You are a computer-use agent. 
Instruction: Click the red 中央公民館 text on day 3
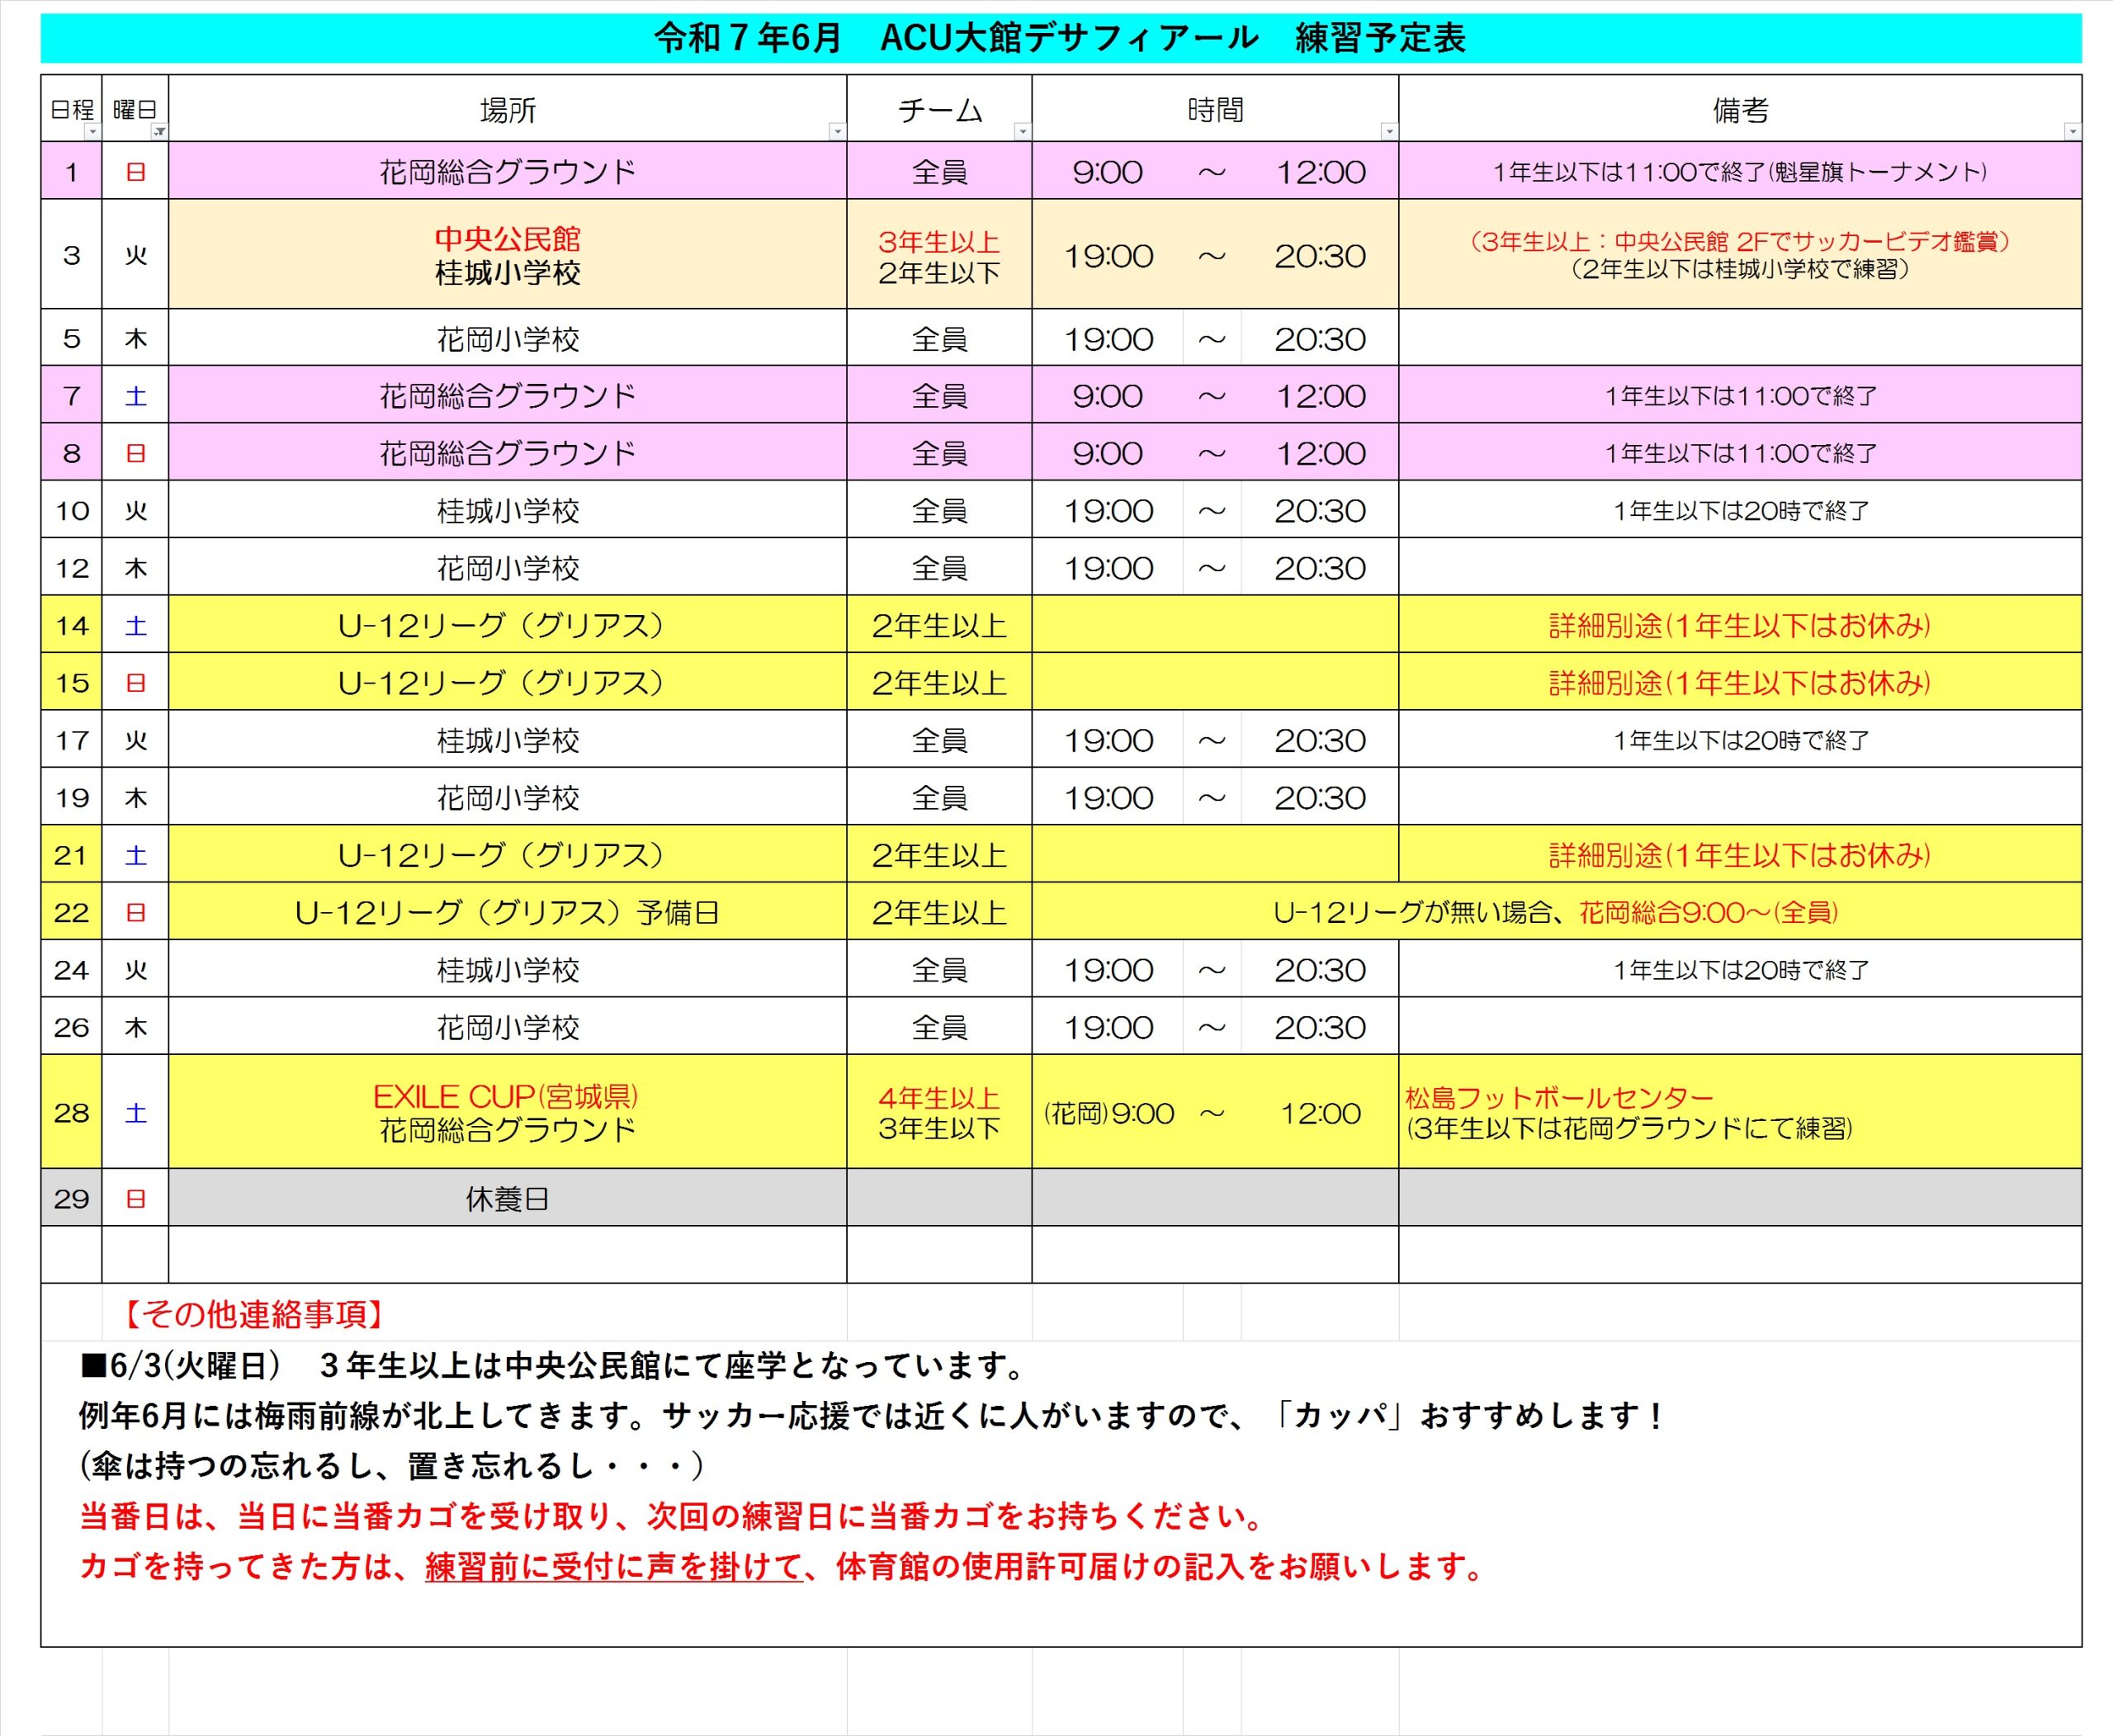click(508, 239)
